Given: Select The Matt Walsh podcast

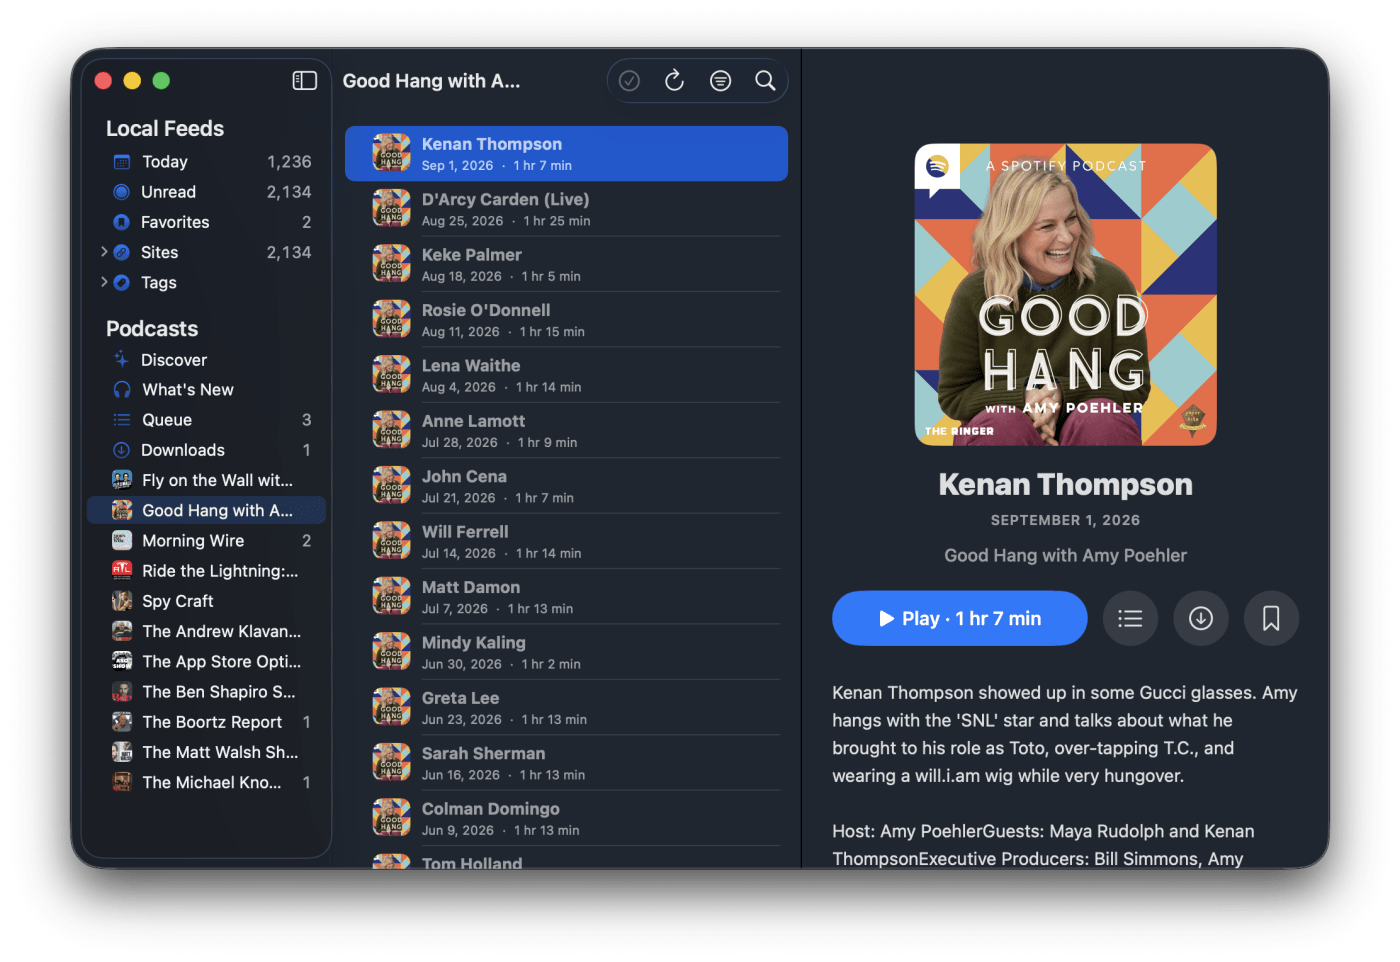Looking at the screenshot, I should pyautogui.click(x=207, y=752).
